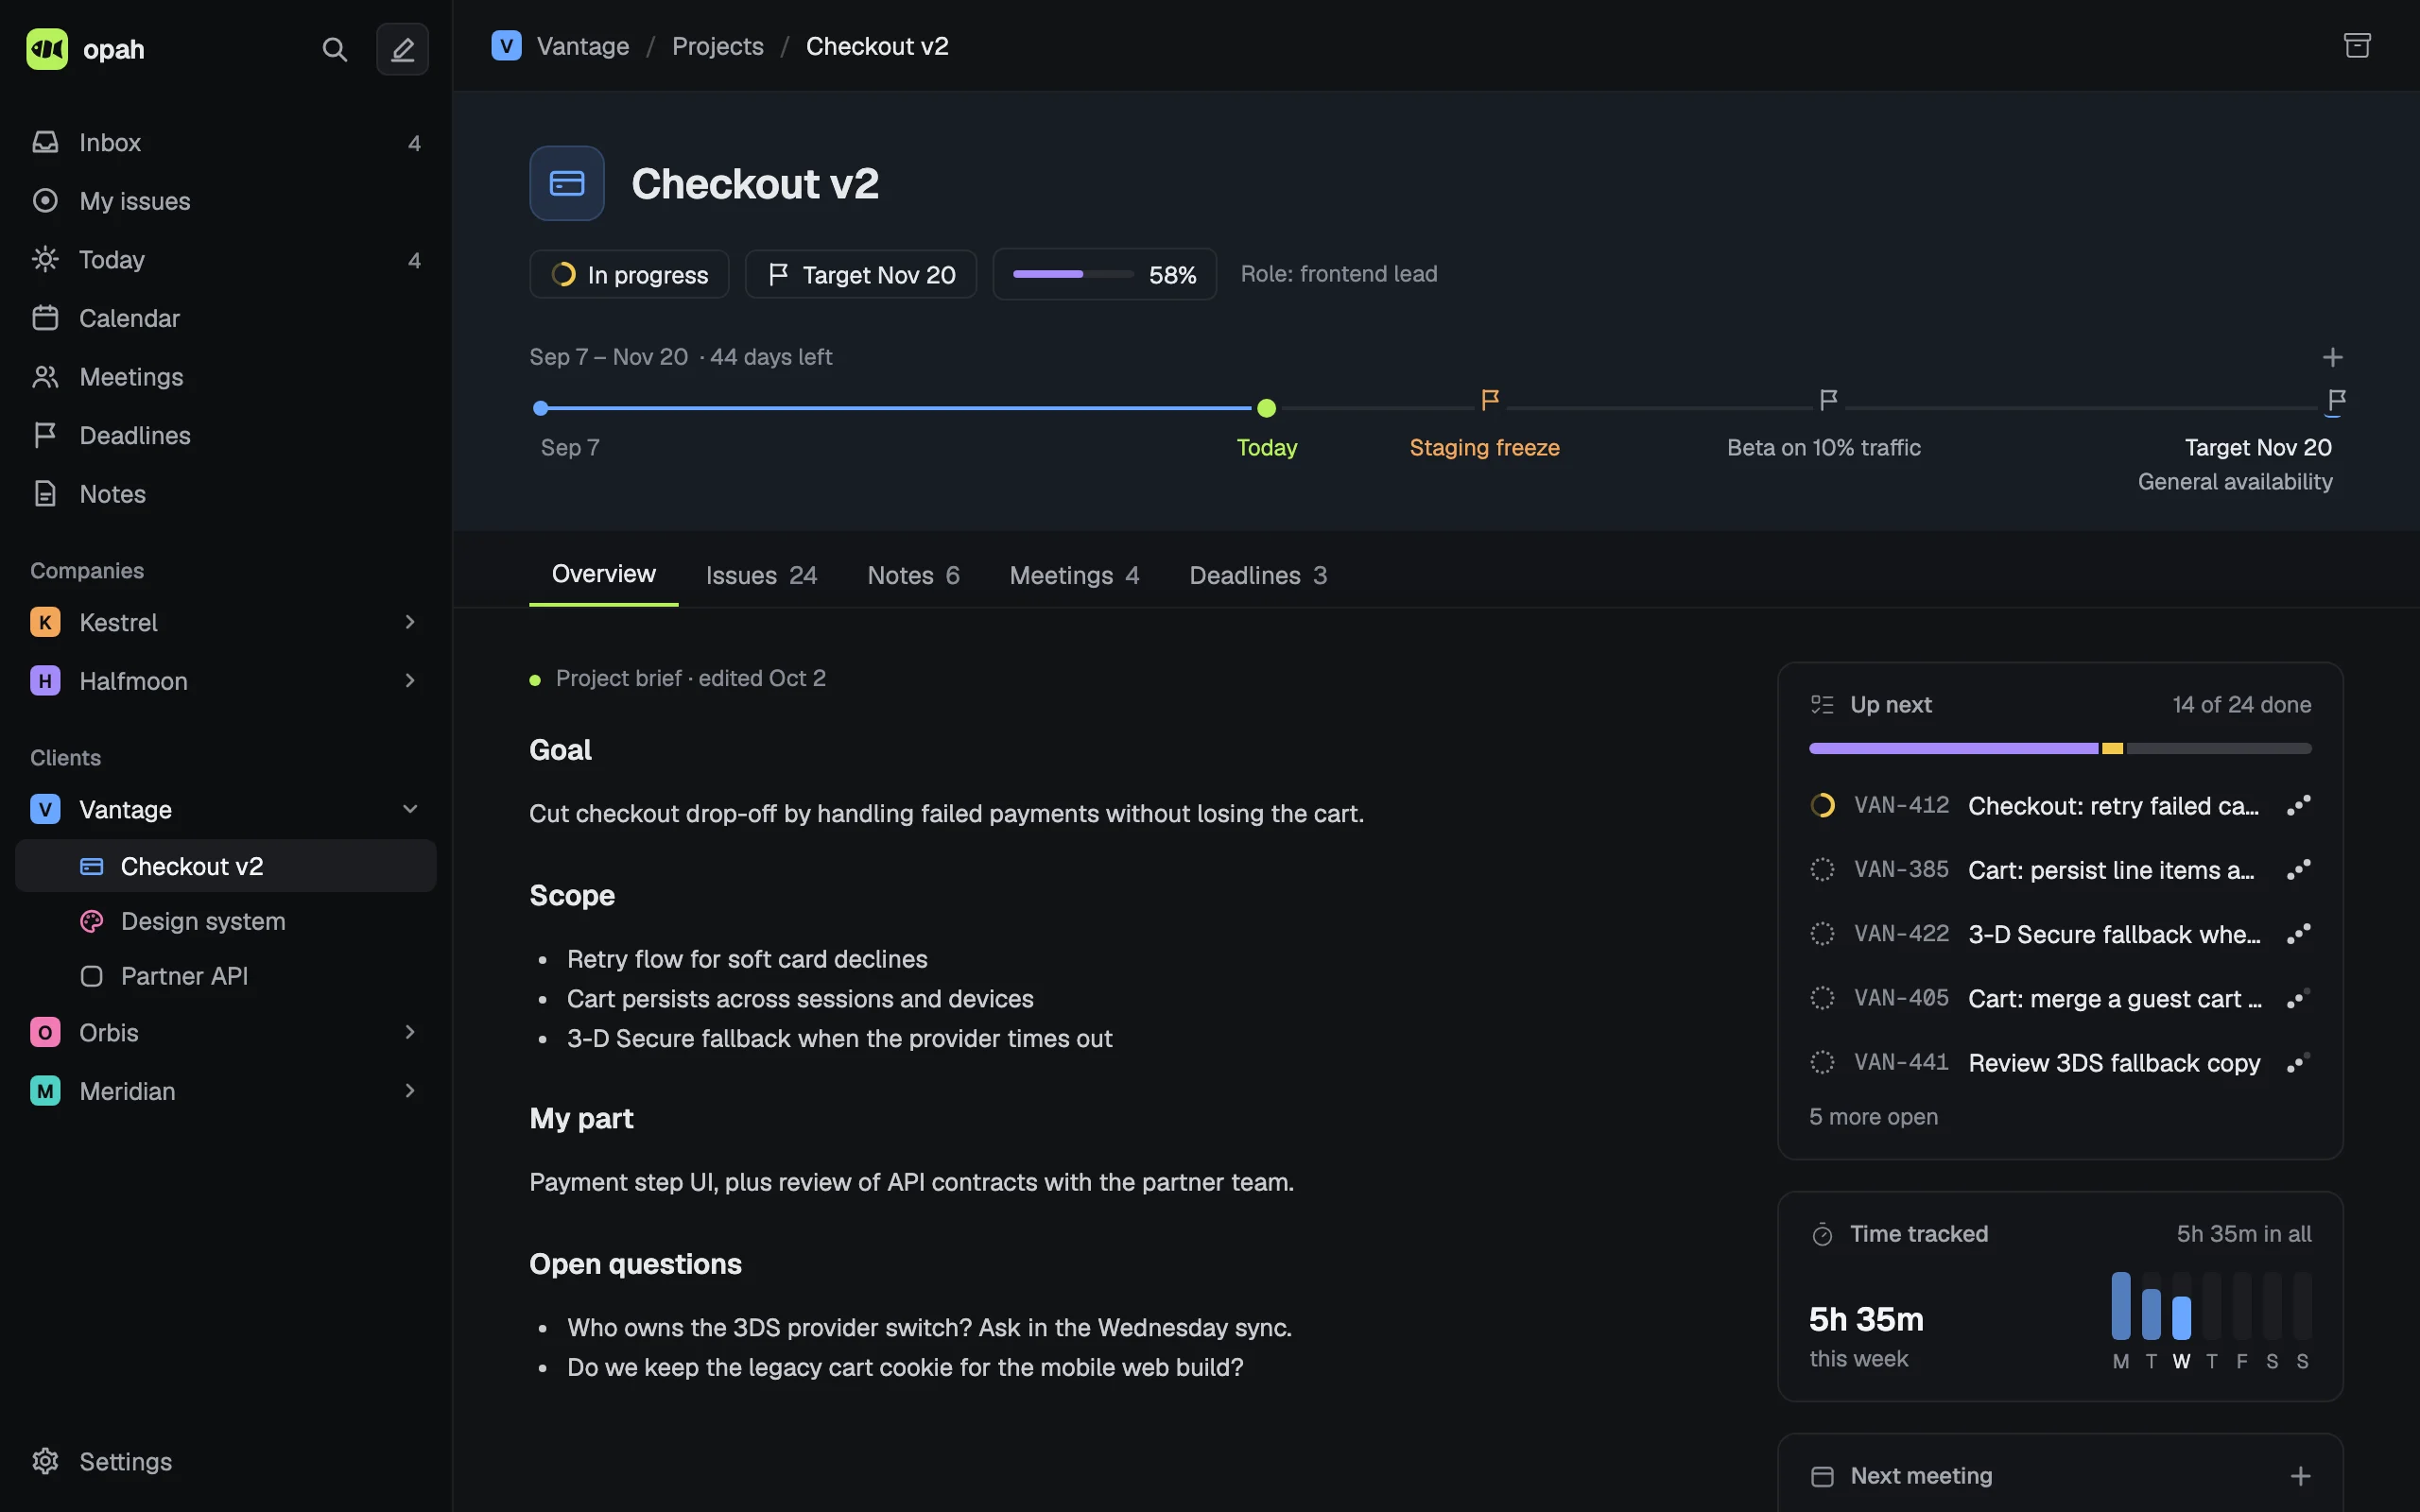This screenshot has width=2420, height=1512.
Task: Open Inbox in the sidebar
Action: pyautogui.click(x=226, y=143)
